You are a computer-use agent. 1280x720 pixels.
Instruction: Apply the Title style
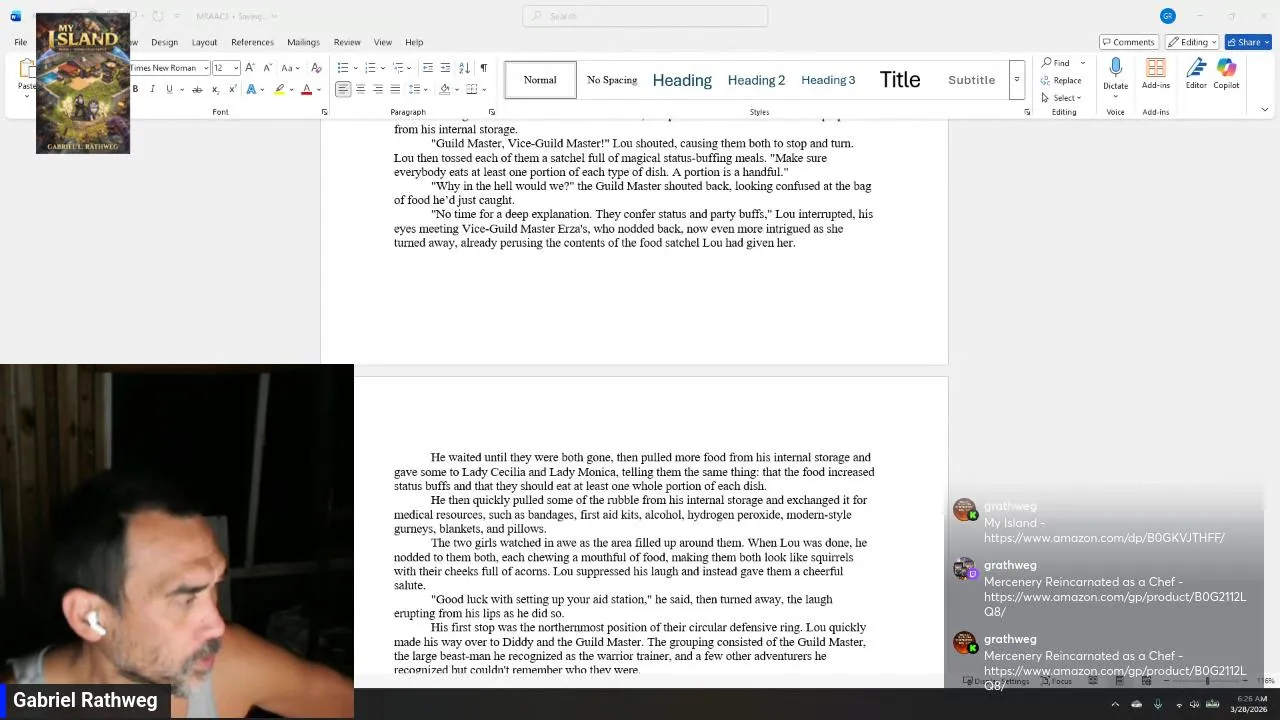tap(900, 80)
